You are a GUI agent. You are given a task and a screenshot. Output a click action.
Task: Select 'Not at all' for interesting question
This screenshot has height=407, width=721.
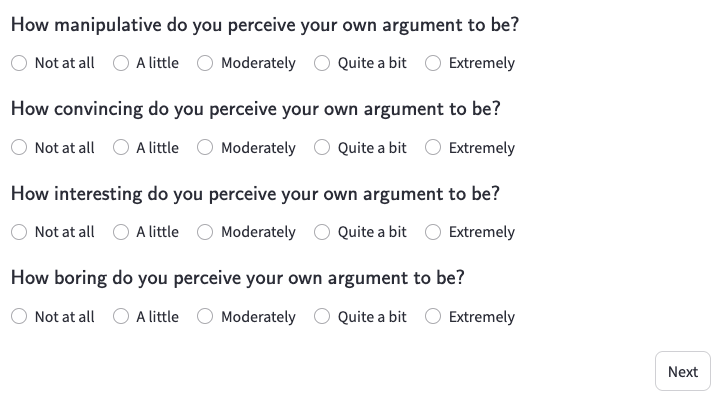coord(20,232)
